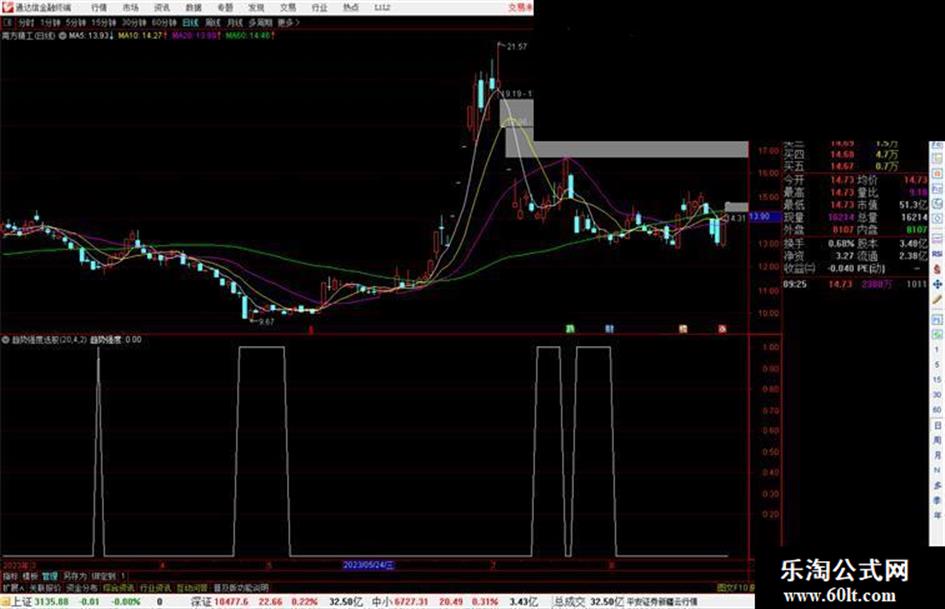This screenshot has width=945, height=609.
Task: Open the 关联报价 tab
Action: pos(45,587)
